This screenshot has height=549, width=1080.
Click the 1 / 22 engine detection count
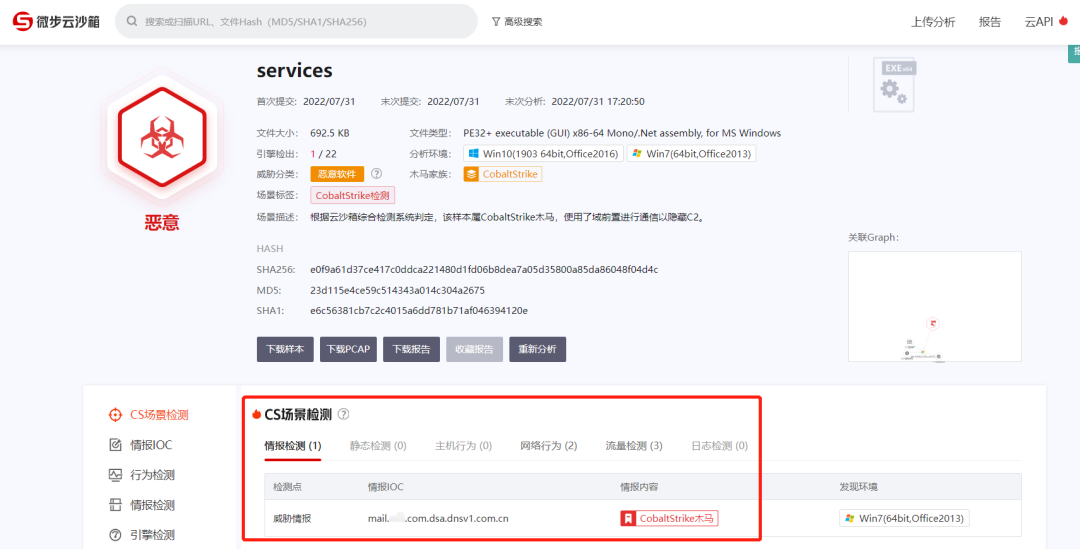324,154
